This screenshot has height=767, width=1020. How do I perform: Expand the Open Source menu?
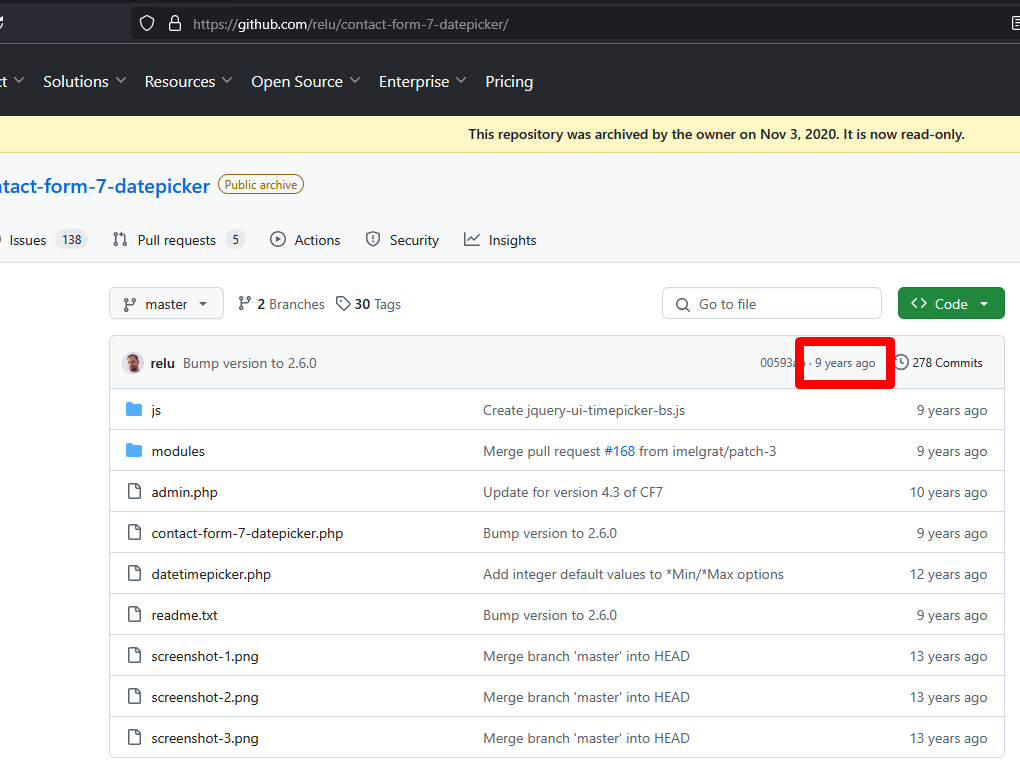coord(305,82)
